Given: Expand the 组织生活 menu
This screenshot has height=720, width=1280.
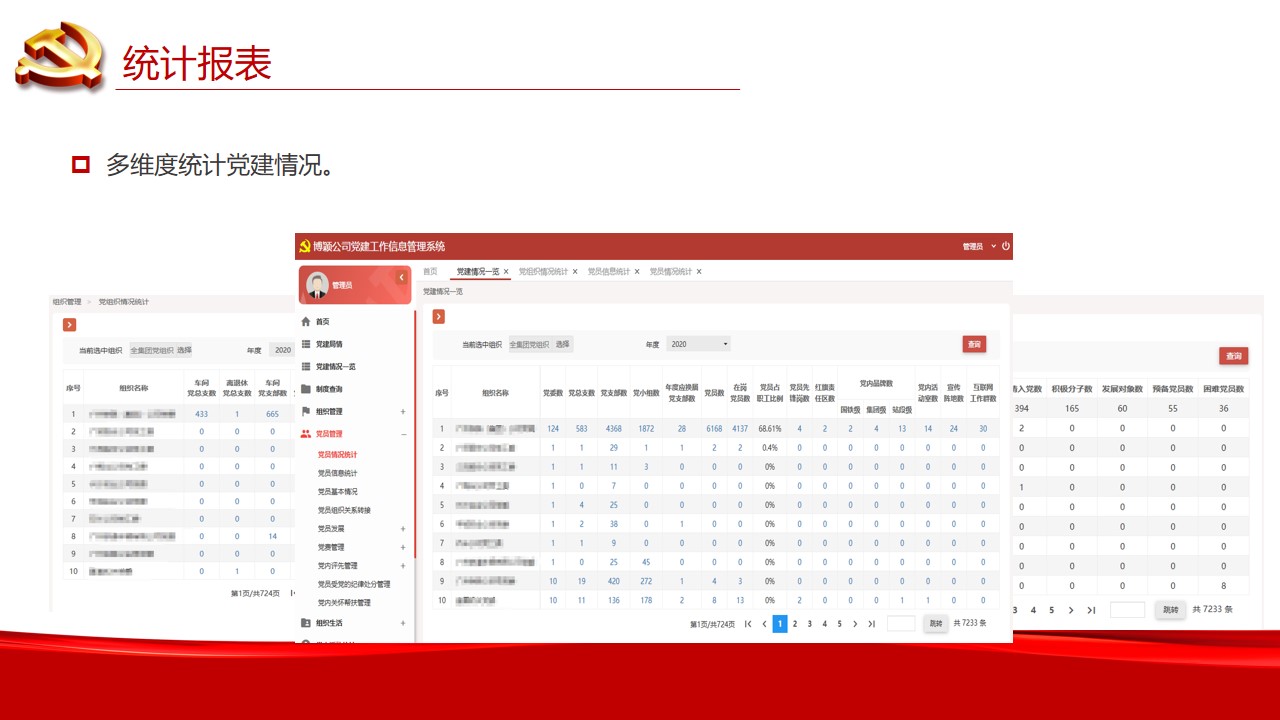Looking at the screenshot, I should pos(403,623).
